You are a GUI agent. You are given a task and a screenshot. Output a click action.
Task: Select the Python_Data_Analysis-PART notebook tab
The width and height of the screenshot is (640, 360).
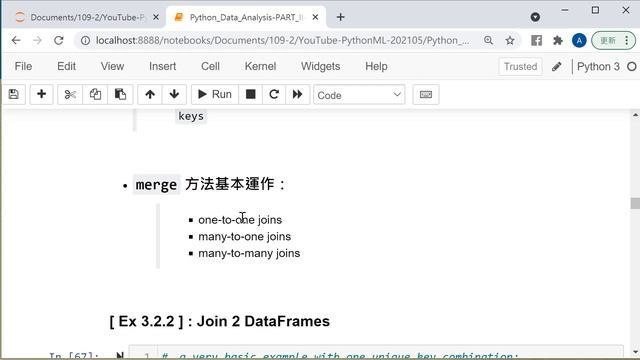(246, 17)
